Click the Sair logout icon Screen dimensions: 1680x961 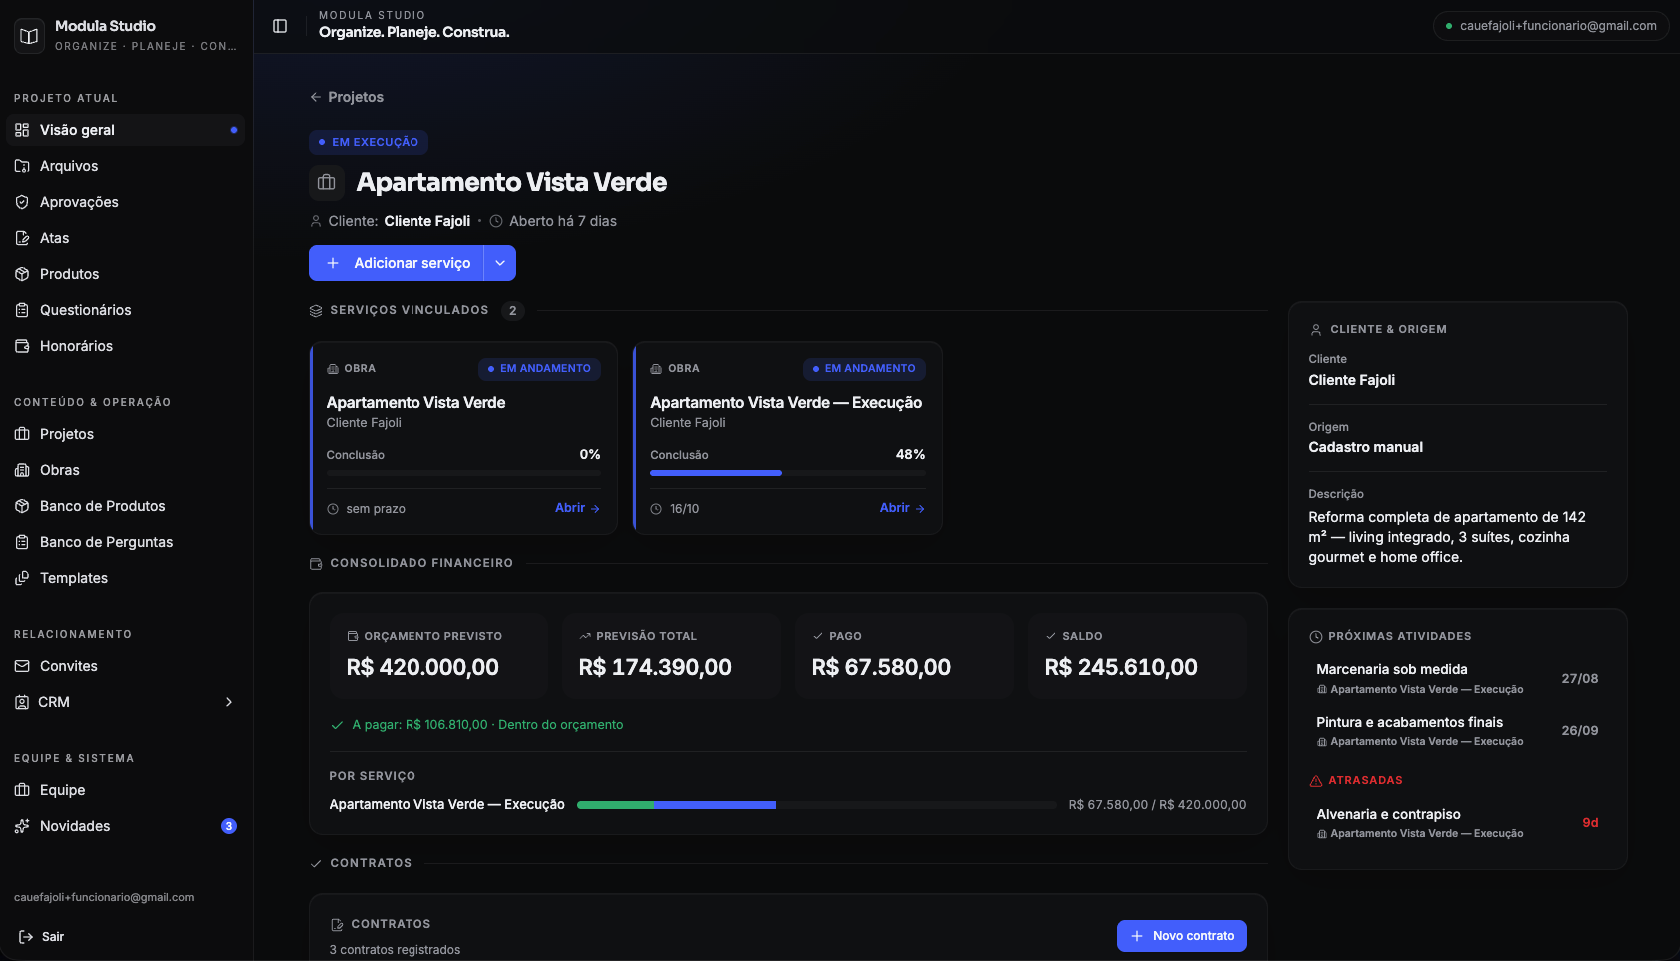click(26, 937)
